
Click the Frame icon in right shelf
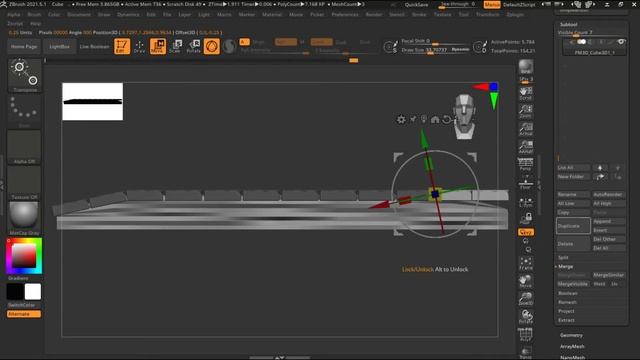525,263
